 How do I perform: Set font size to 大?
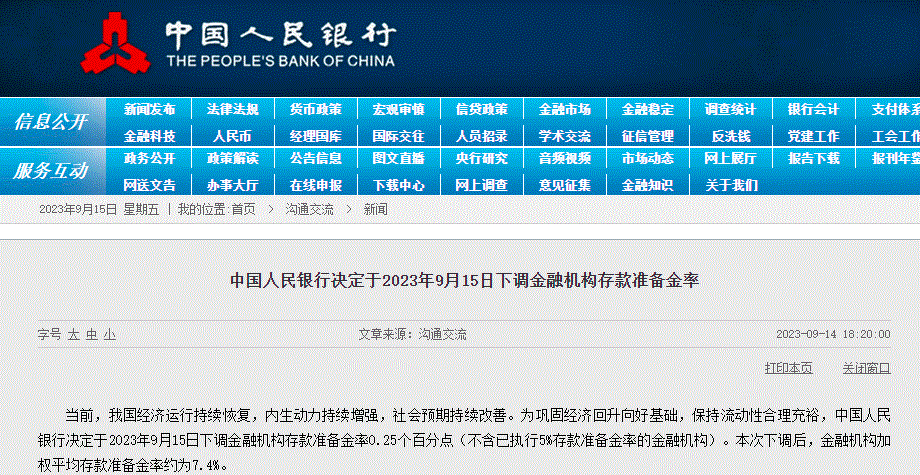tap(73, 335)
